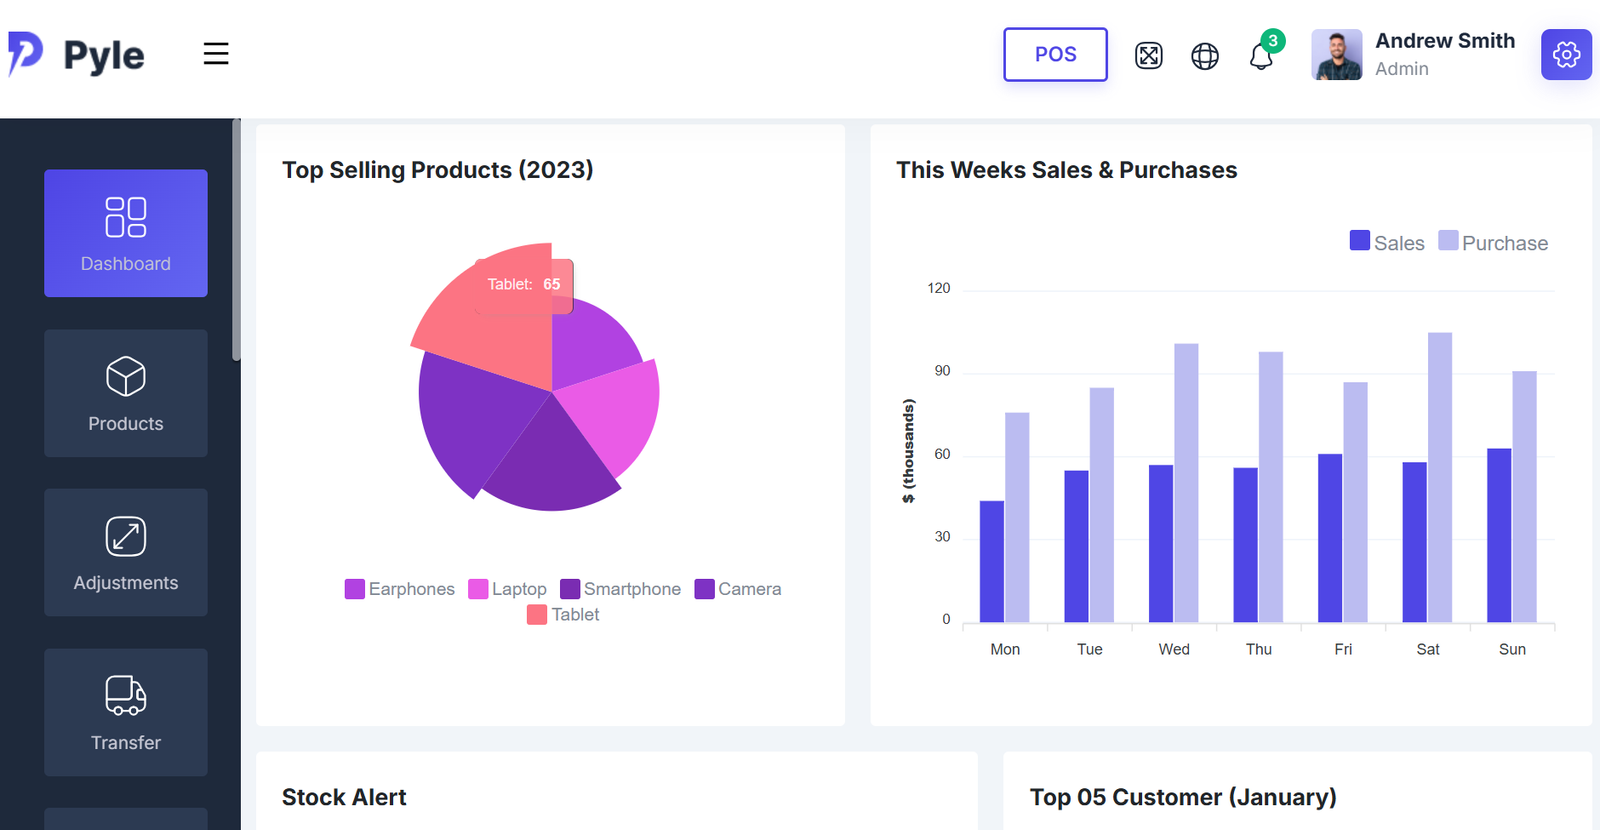1600x830 pixels.
Task: Click the Tablet legend color swatch
Action: (537, 615)
